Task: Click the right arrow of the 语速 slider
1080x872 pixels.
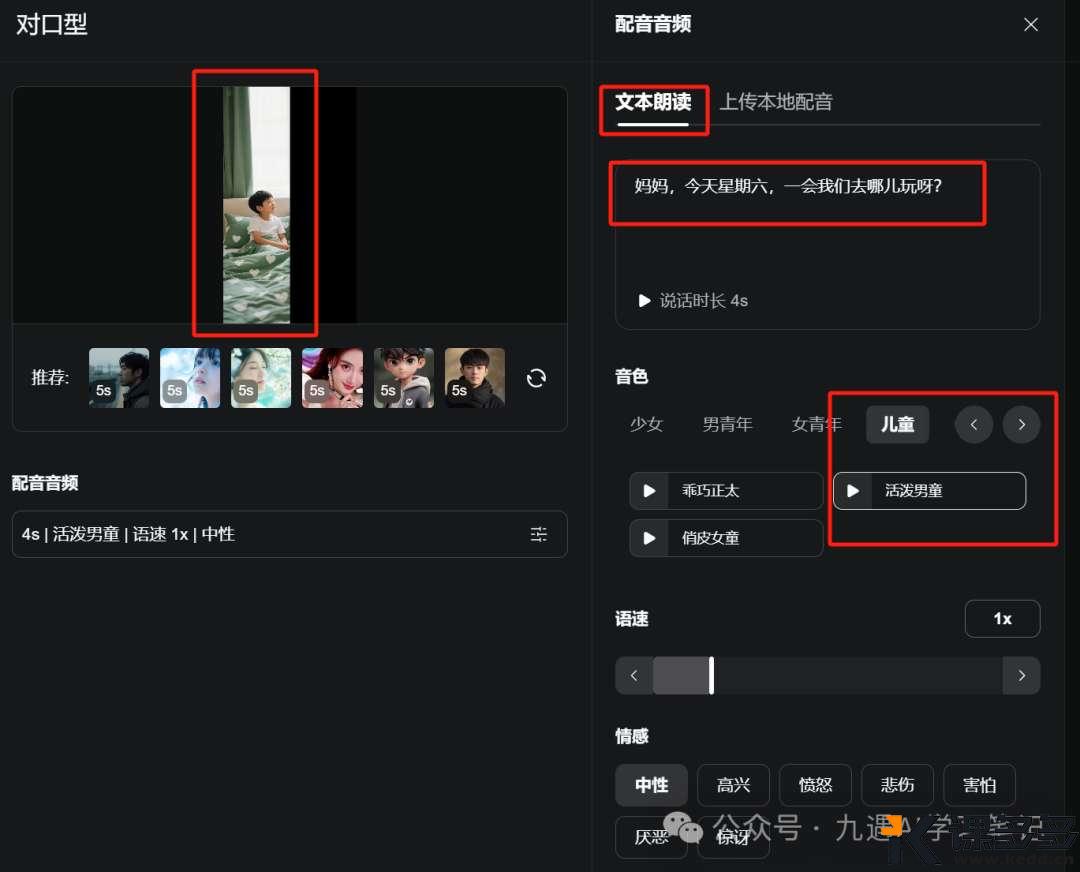Action: click(x=1021, y=675)
